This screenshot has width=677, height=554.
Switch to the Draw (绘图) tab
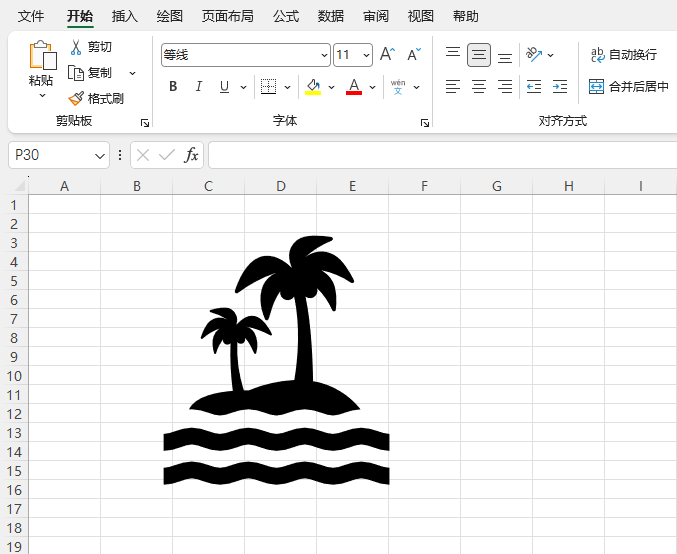tap(170, 16)
